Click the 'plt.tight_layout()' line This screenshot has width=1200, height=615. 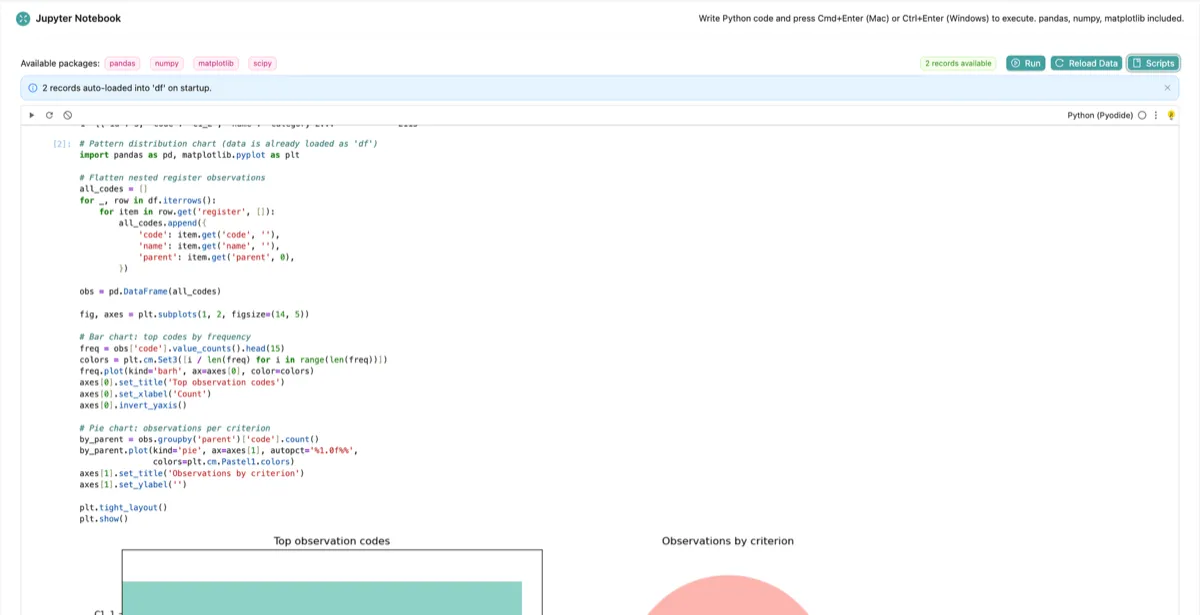[123, 507]
